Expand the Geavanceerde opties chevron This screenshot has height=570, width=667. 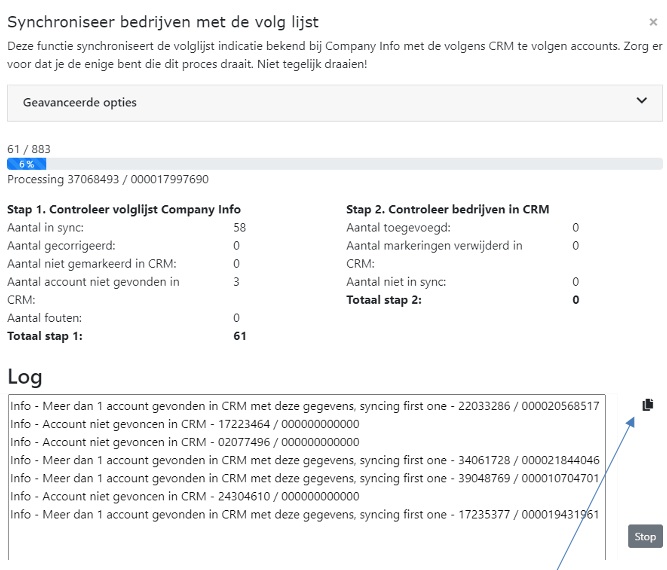(642, 101)
